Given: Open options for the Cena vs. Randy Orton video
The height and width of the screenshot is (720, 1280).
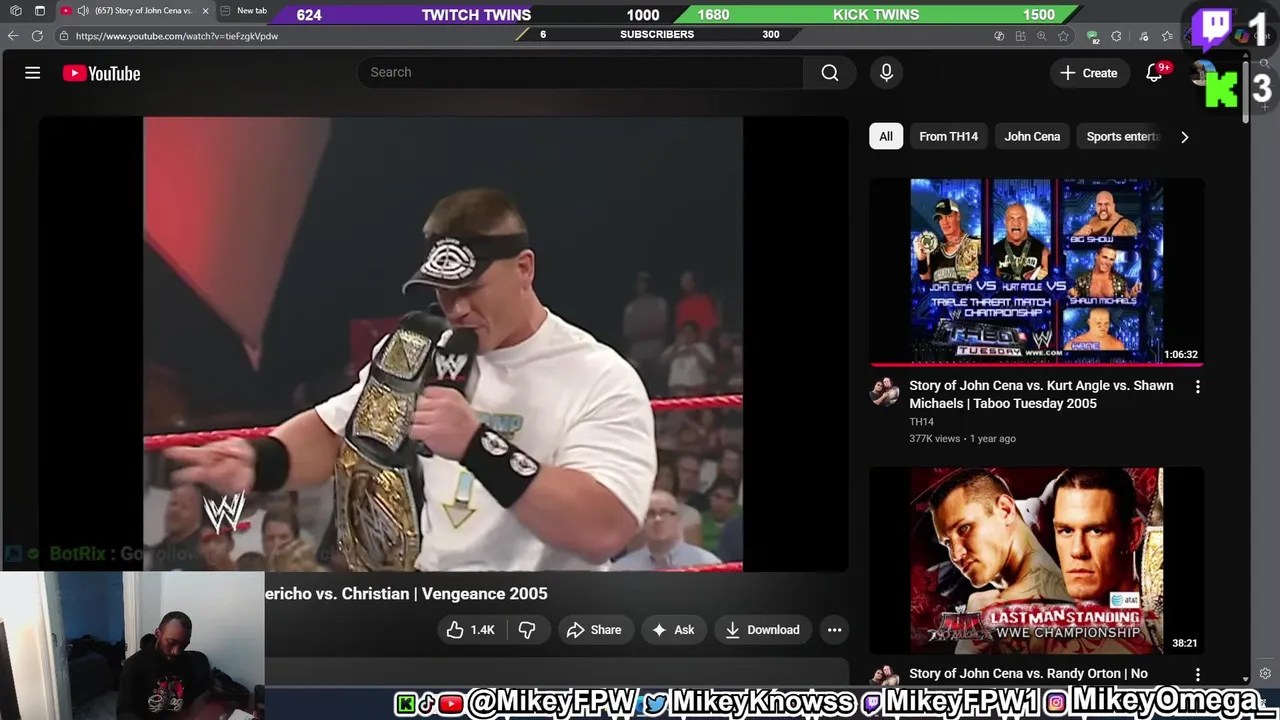Looking at the screenshot, I should [x=1197, y=675].
